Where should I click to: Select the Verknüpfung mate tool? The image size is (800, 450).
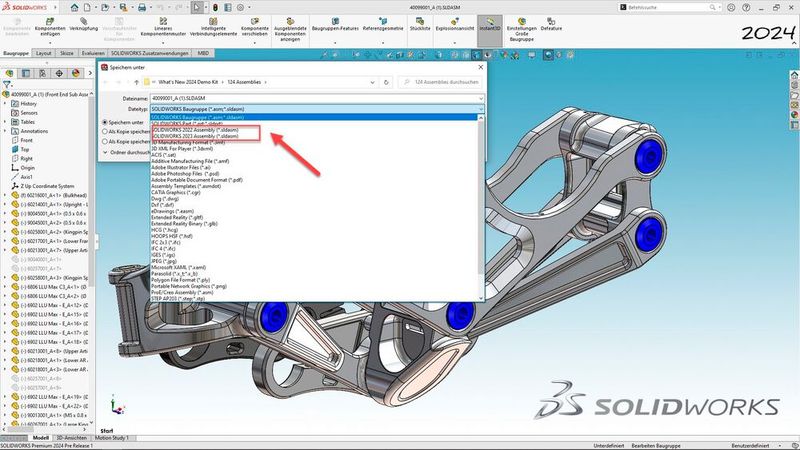(x=84, y=24)
